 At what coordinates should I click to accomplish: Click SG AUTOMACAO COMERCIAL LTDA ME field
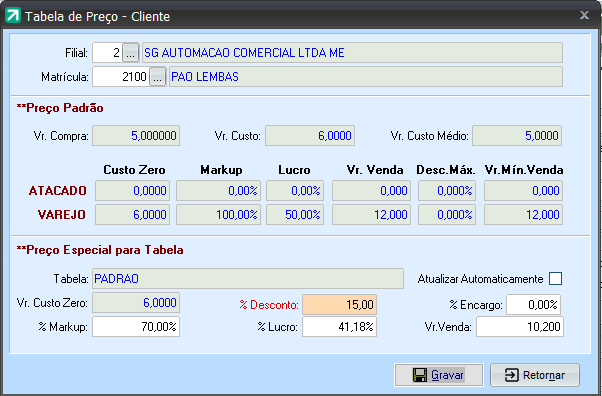[352, 53]
